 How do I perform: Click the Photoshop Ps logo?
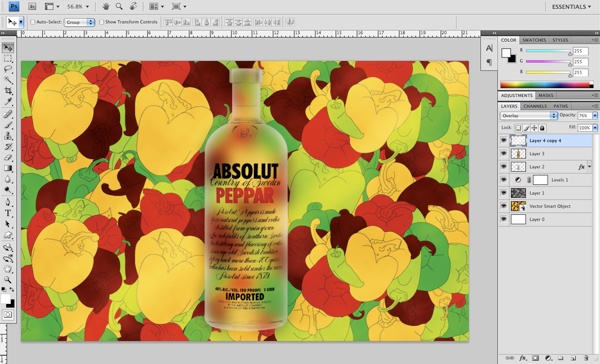[14, 7]
